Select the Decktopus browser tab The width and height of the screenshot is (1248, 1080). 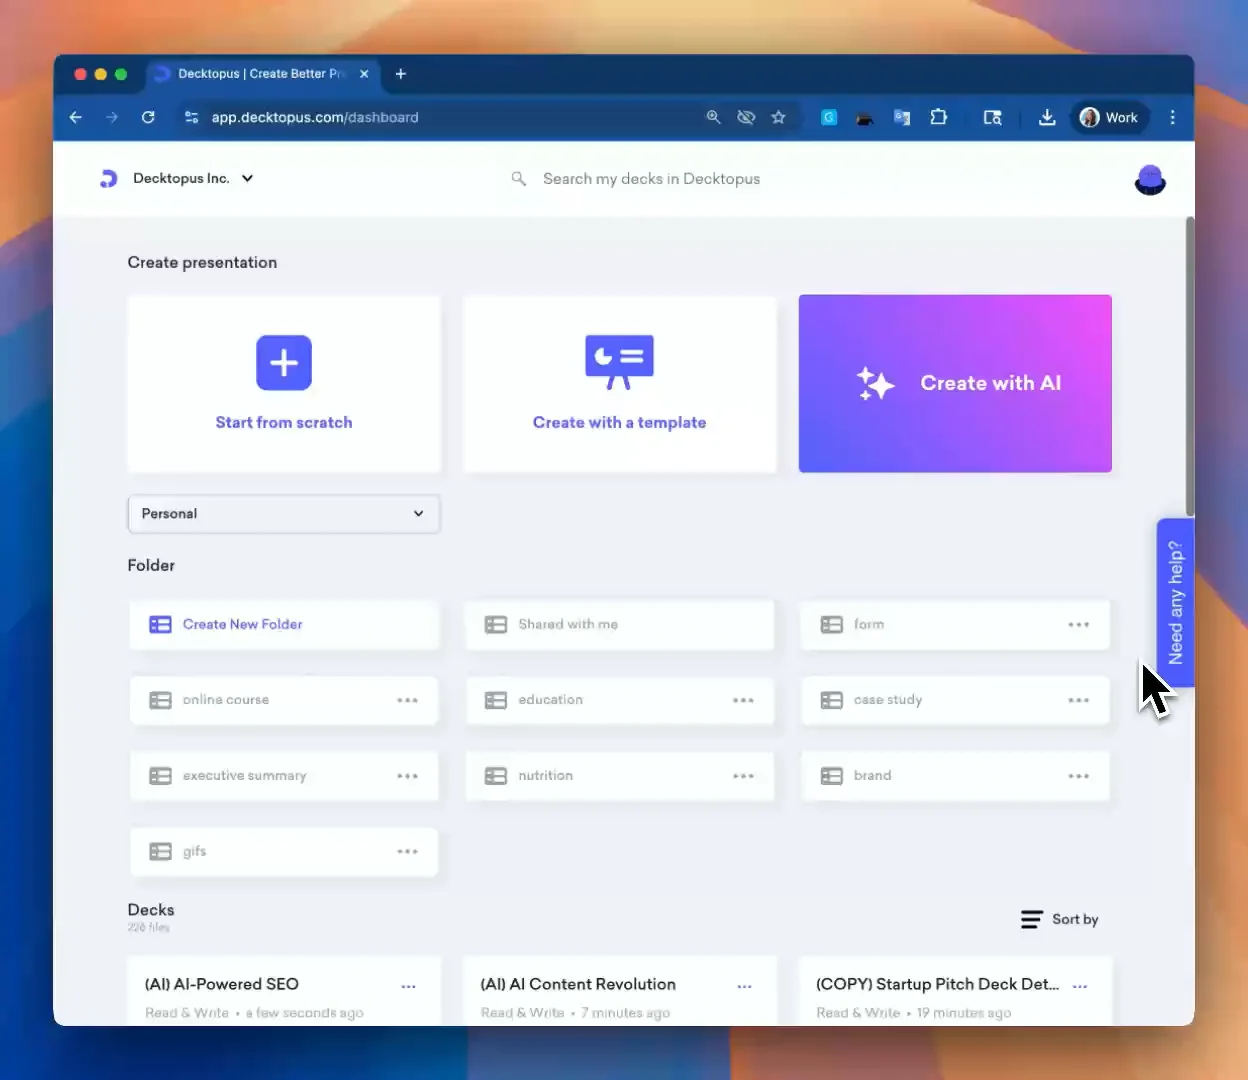pos(260,74)
